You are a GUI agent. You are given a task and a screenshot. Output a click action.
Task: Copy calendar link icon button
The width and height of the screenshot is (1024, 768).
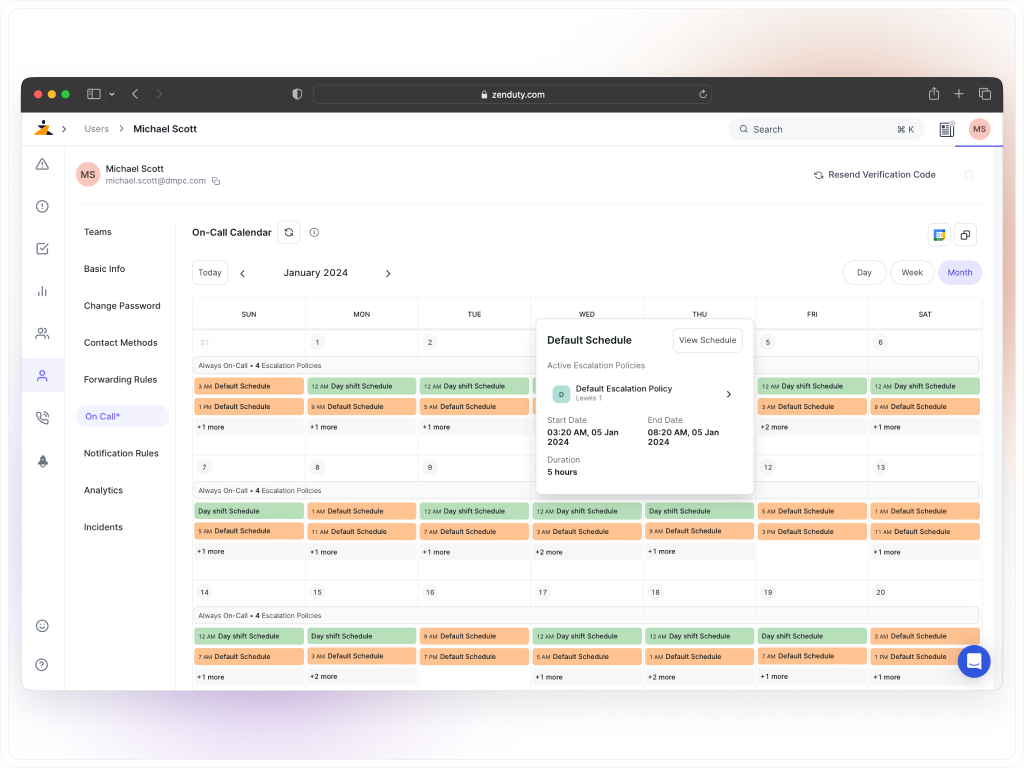[965, 235]
